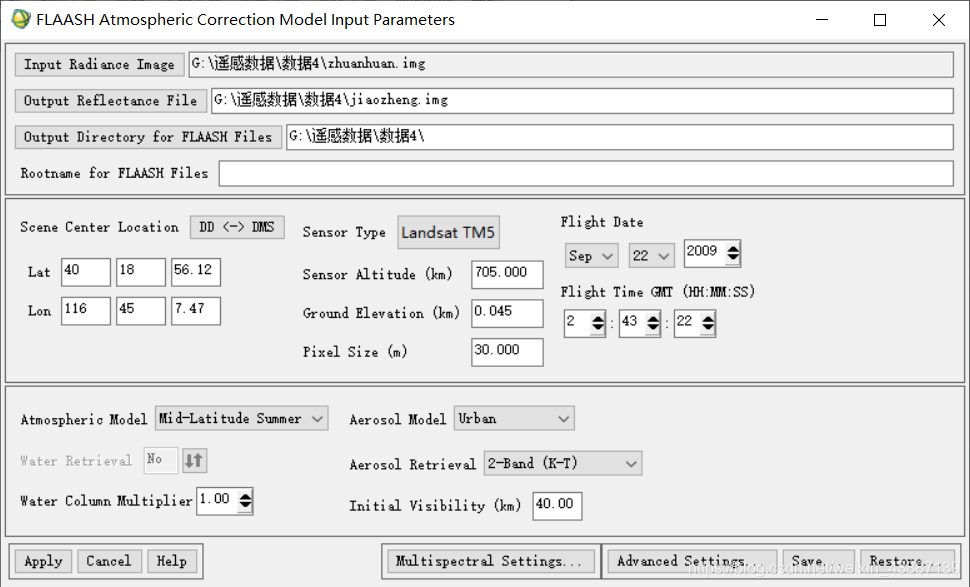The image size is (970, 587).
Task: Click the Sensor Altitude field showing 705.000
Action: tap(507, 275)
